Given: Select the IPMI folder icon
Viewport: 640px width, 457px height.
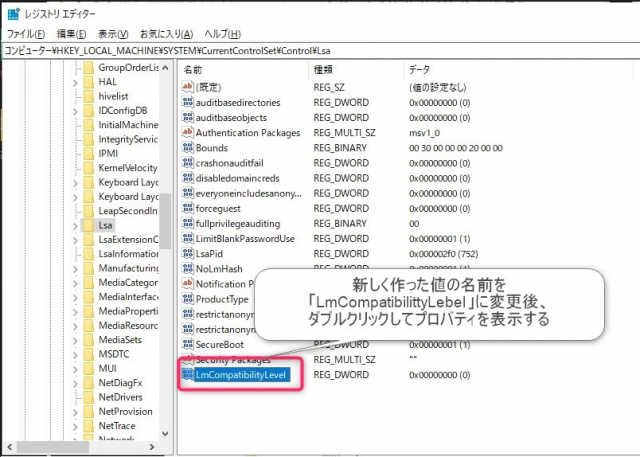Looking at the screenshot, I should pos(89,153).
